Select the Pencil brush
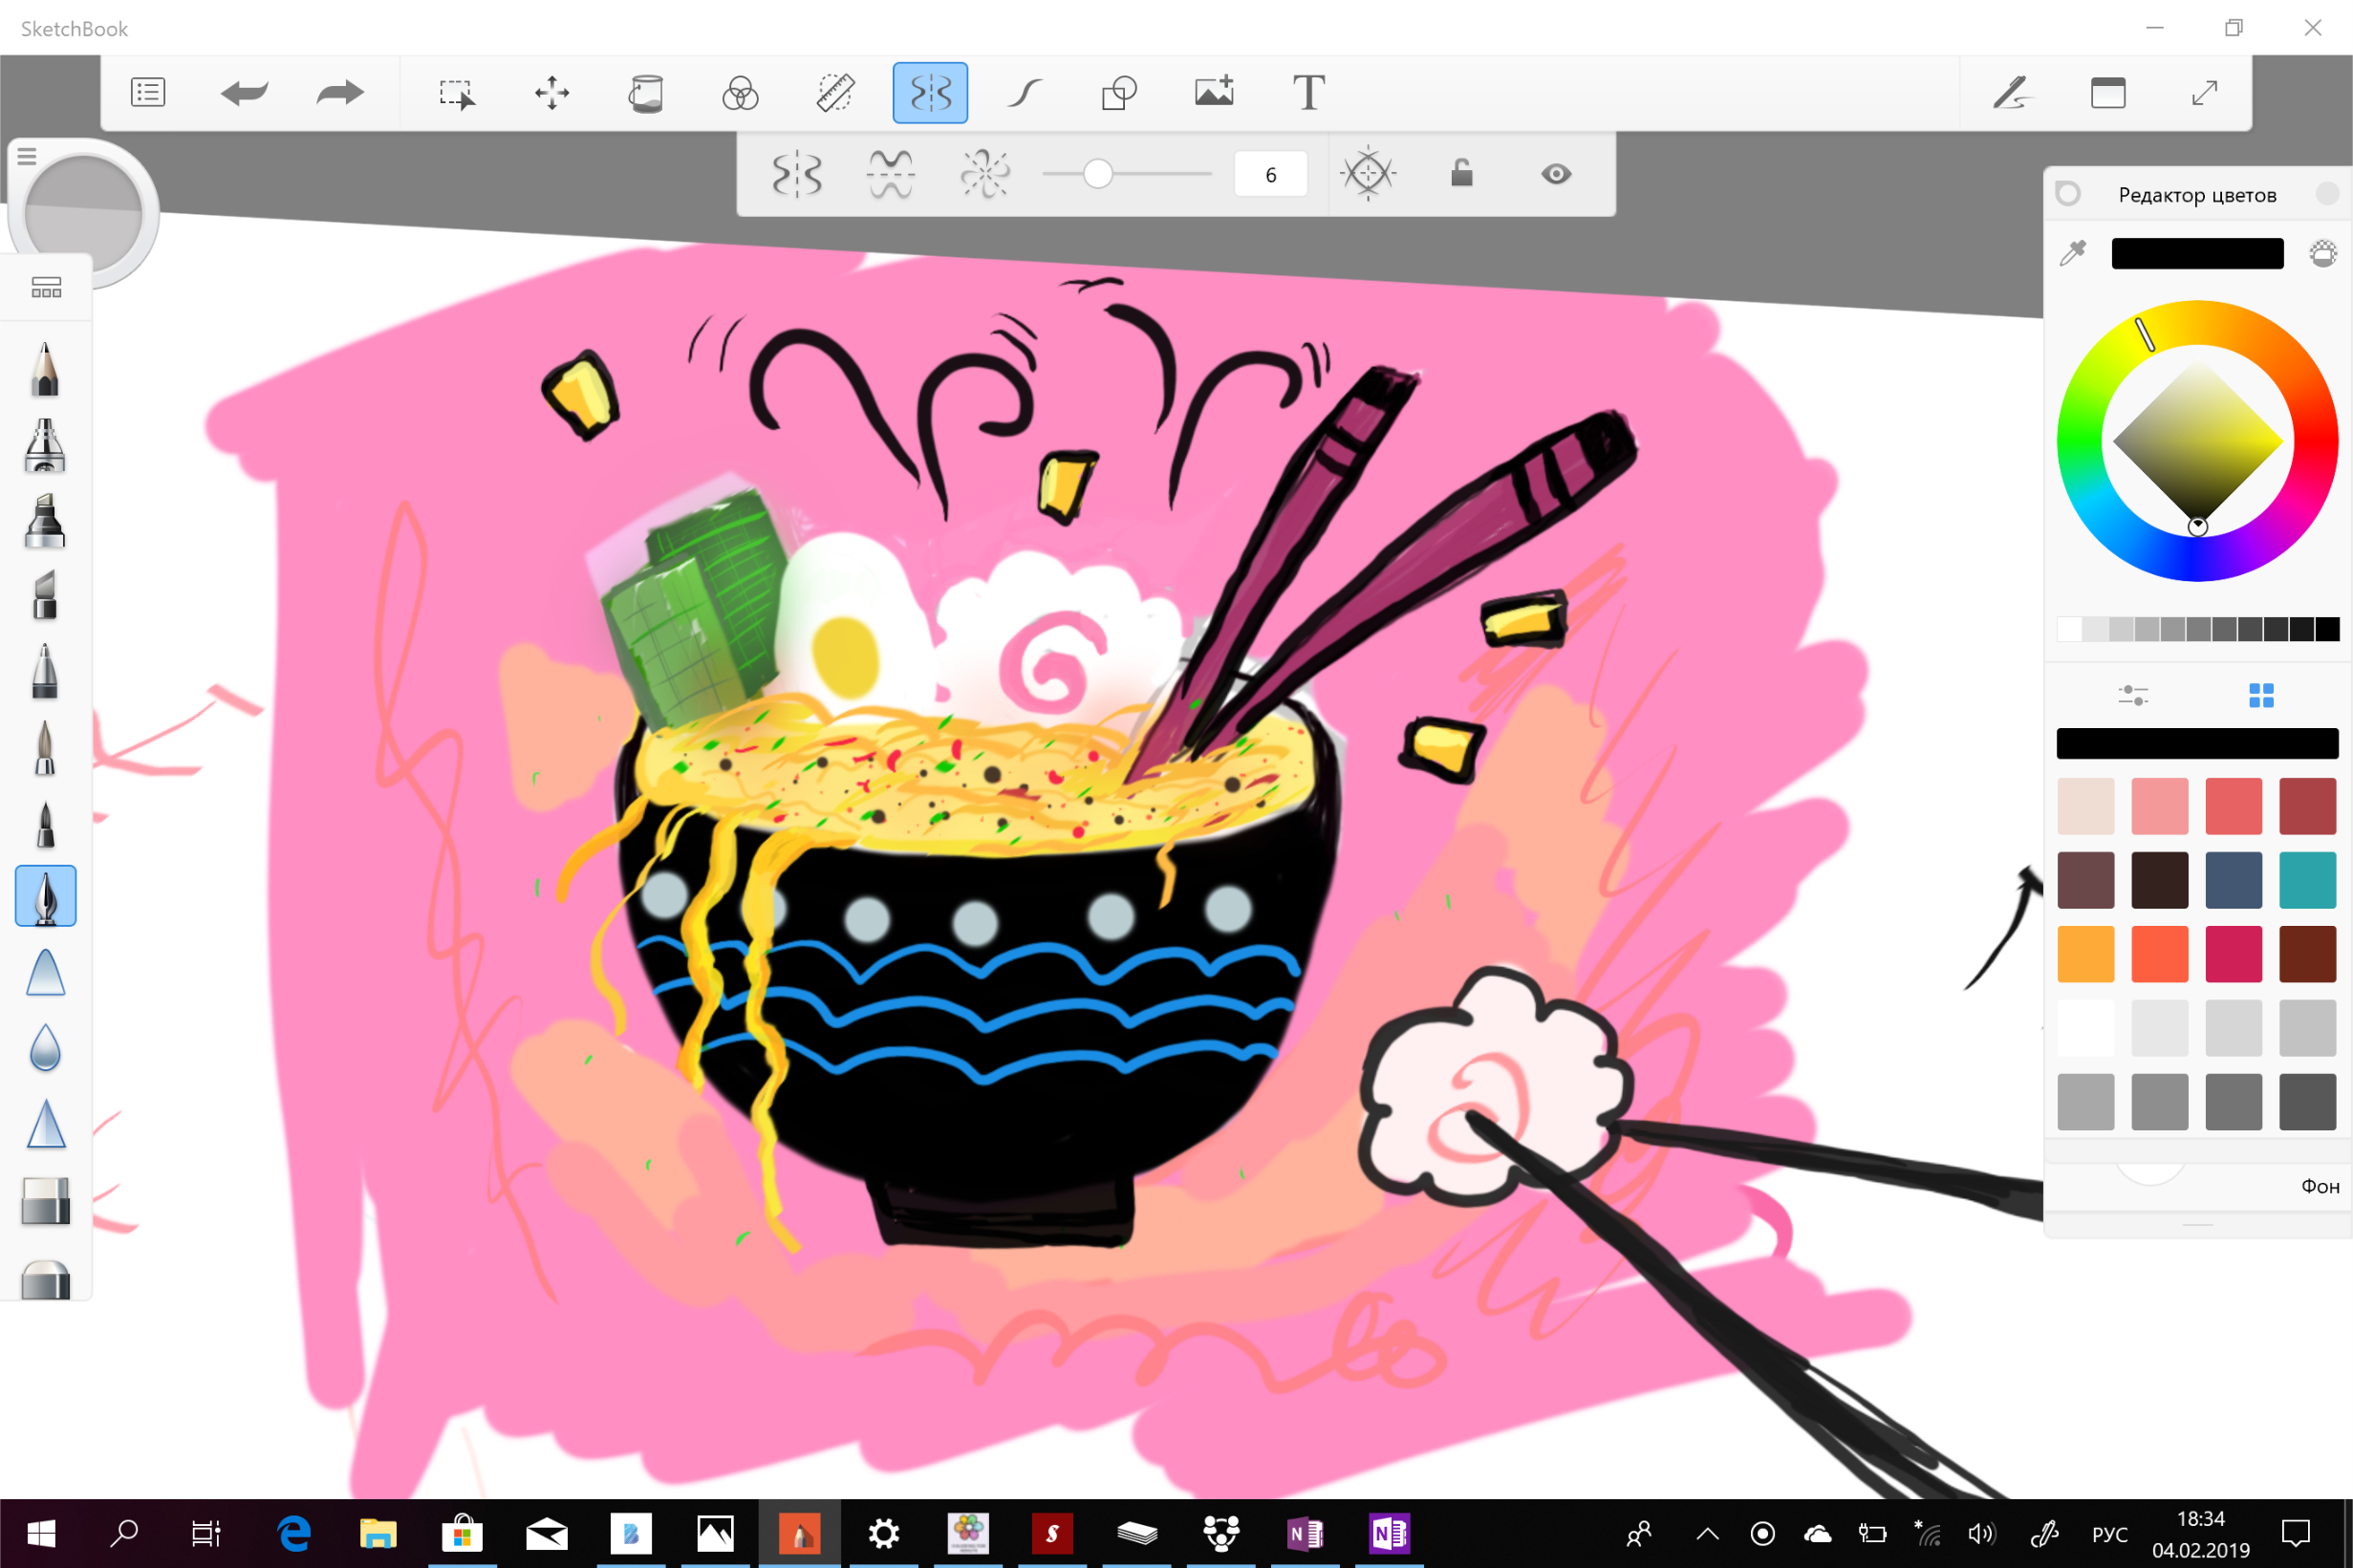Screen dimensions: 2353x1568 45,369
